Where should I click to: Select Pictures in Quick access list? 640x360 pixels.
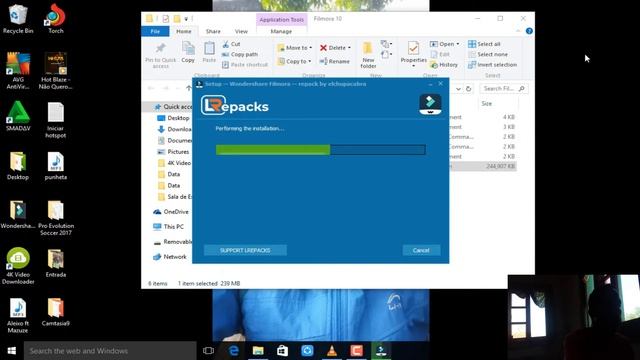click(x=174, y=152)
